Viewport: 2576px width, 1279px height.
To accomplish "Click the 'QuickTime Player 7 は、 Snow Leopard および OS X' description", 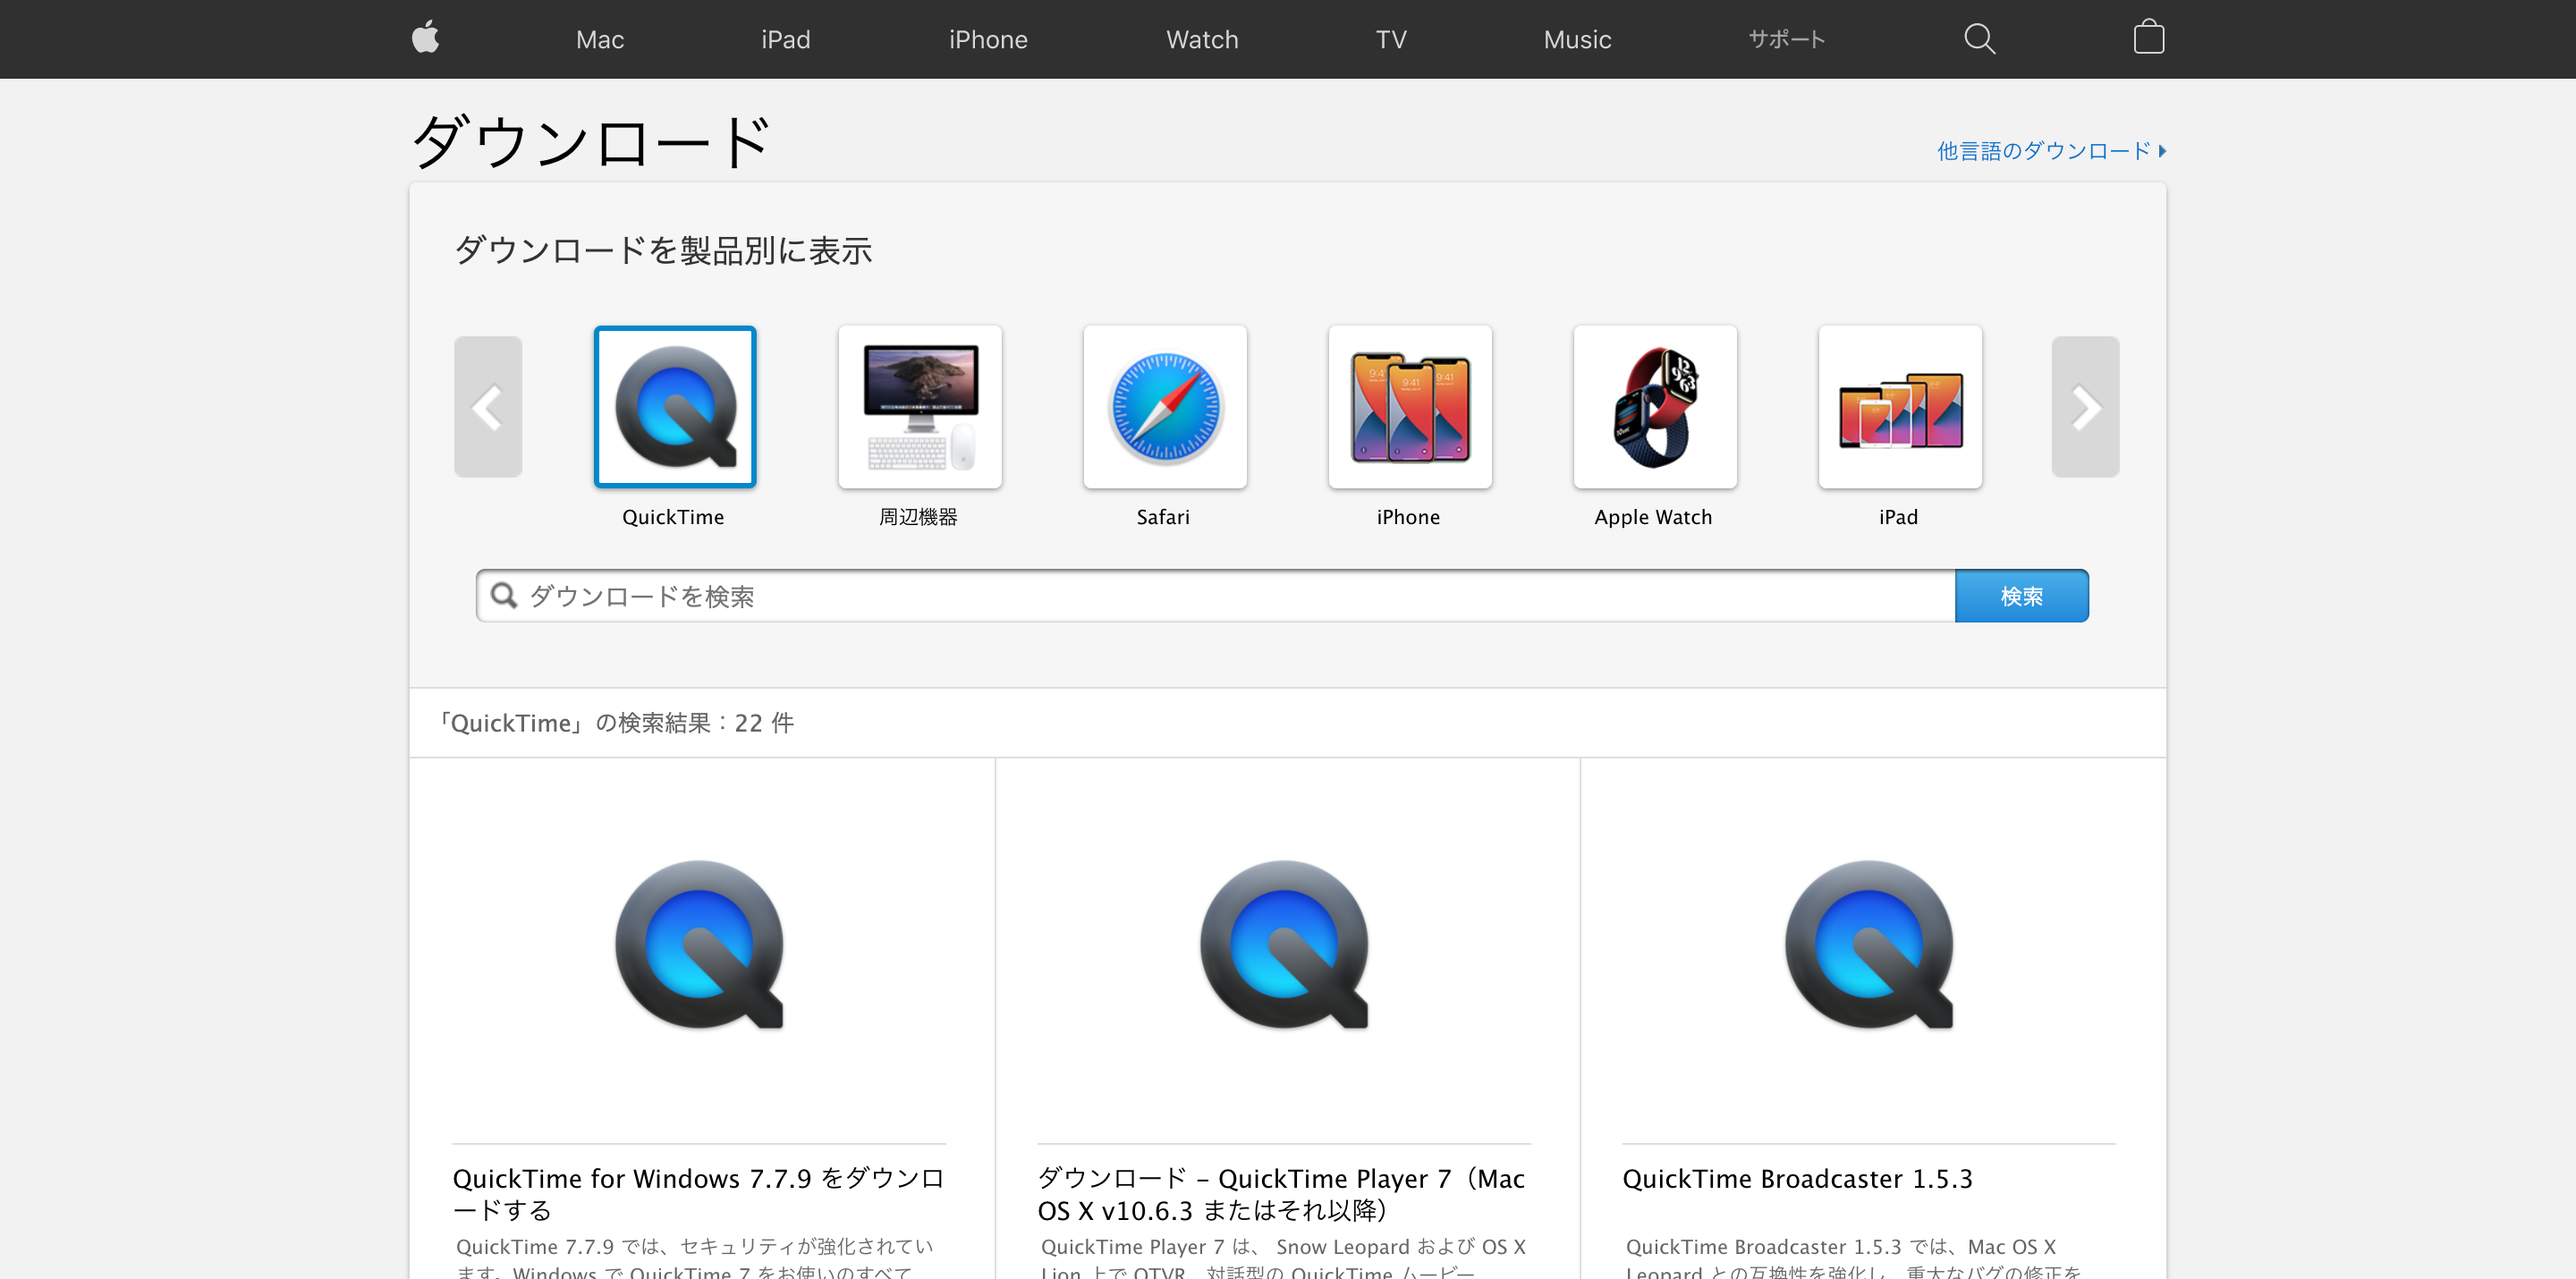I will tap(1283, 1246).
